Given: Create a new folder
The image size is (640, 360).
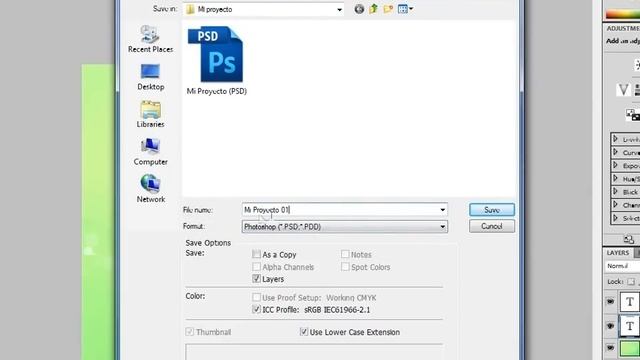Looking at the screenshot, I should coord(388,9).
